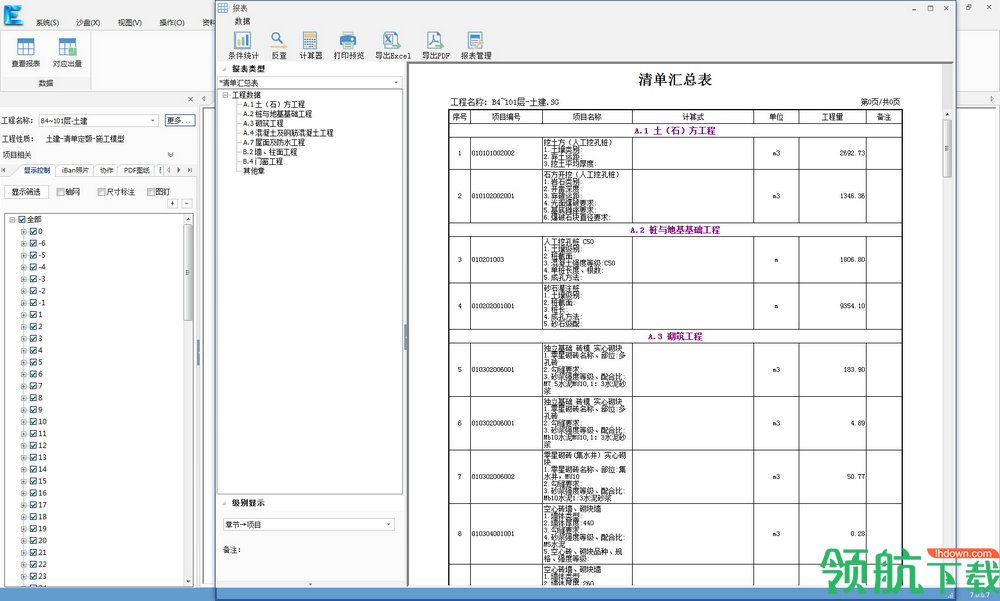Screen dimensions: 1000x601
Task: Open the 计算器 calculator tool
Action: click(x=310, y=45)
